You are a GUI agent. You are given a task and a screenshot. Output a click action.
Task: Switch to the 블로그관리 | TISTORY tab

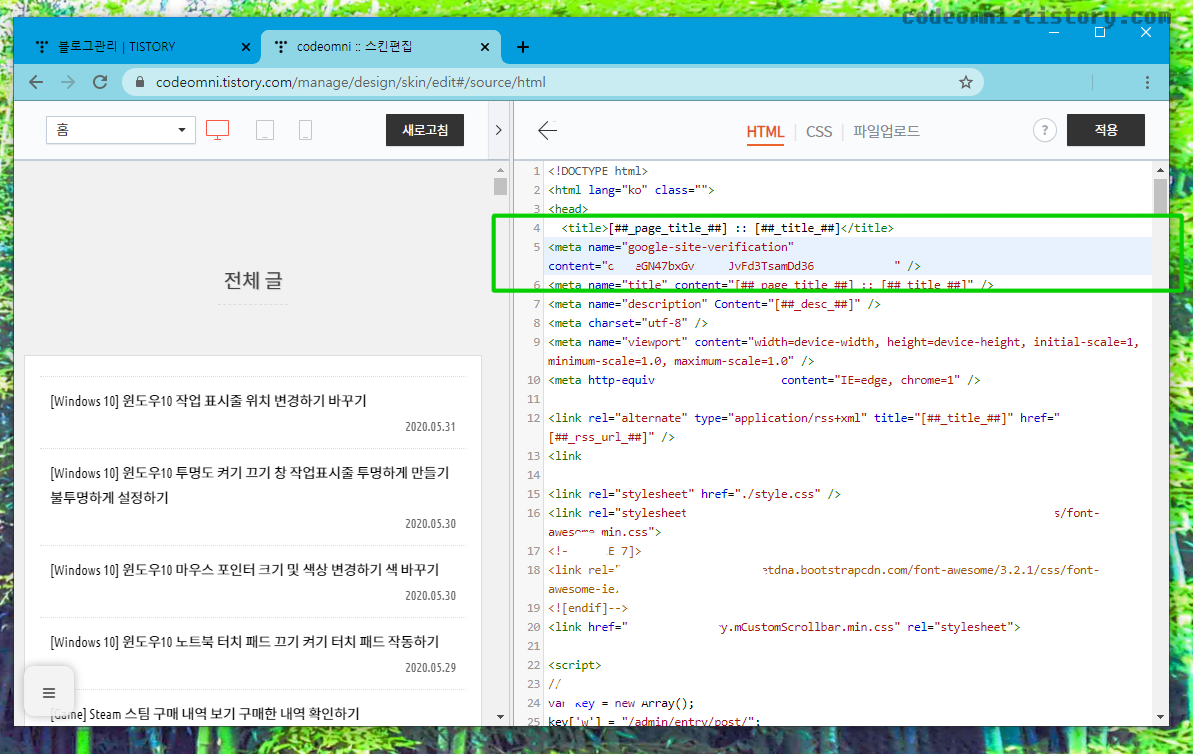click(x=116, y=46)
